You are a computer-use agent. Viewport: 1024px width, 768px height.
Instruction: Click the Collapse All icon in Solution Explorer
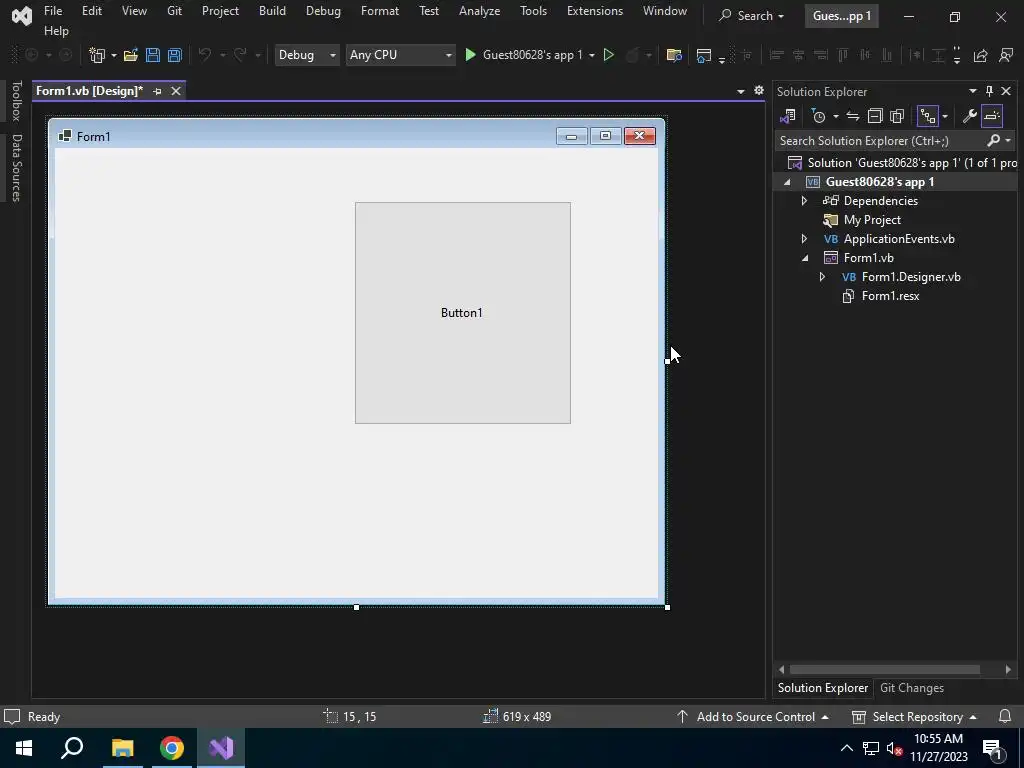click(x=875, y=116)
